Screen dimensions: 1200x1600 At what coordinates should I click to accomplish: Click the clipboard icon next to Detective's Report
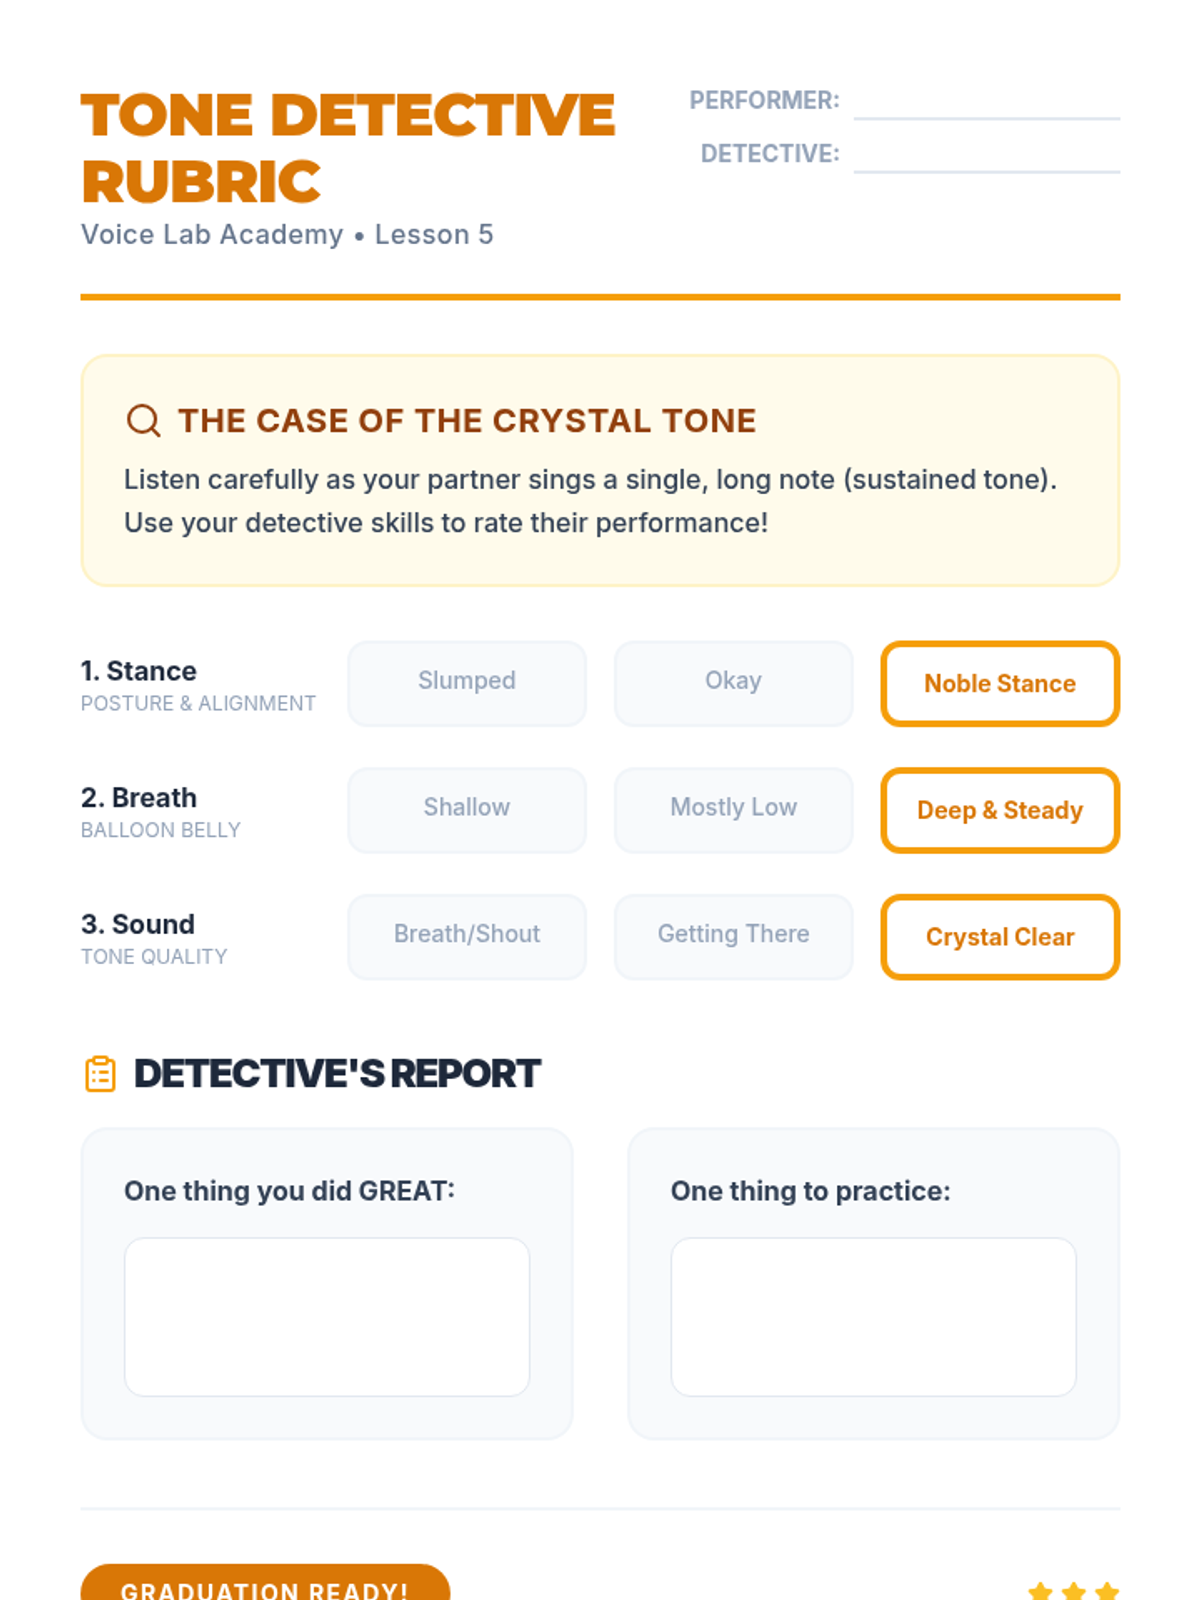pyautogui.click(x=100, y=1074)
